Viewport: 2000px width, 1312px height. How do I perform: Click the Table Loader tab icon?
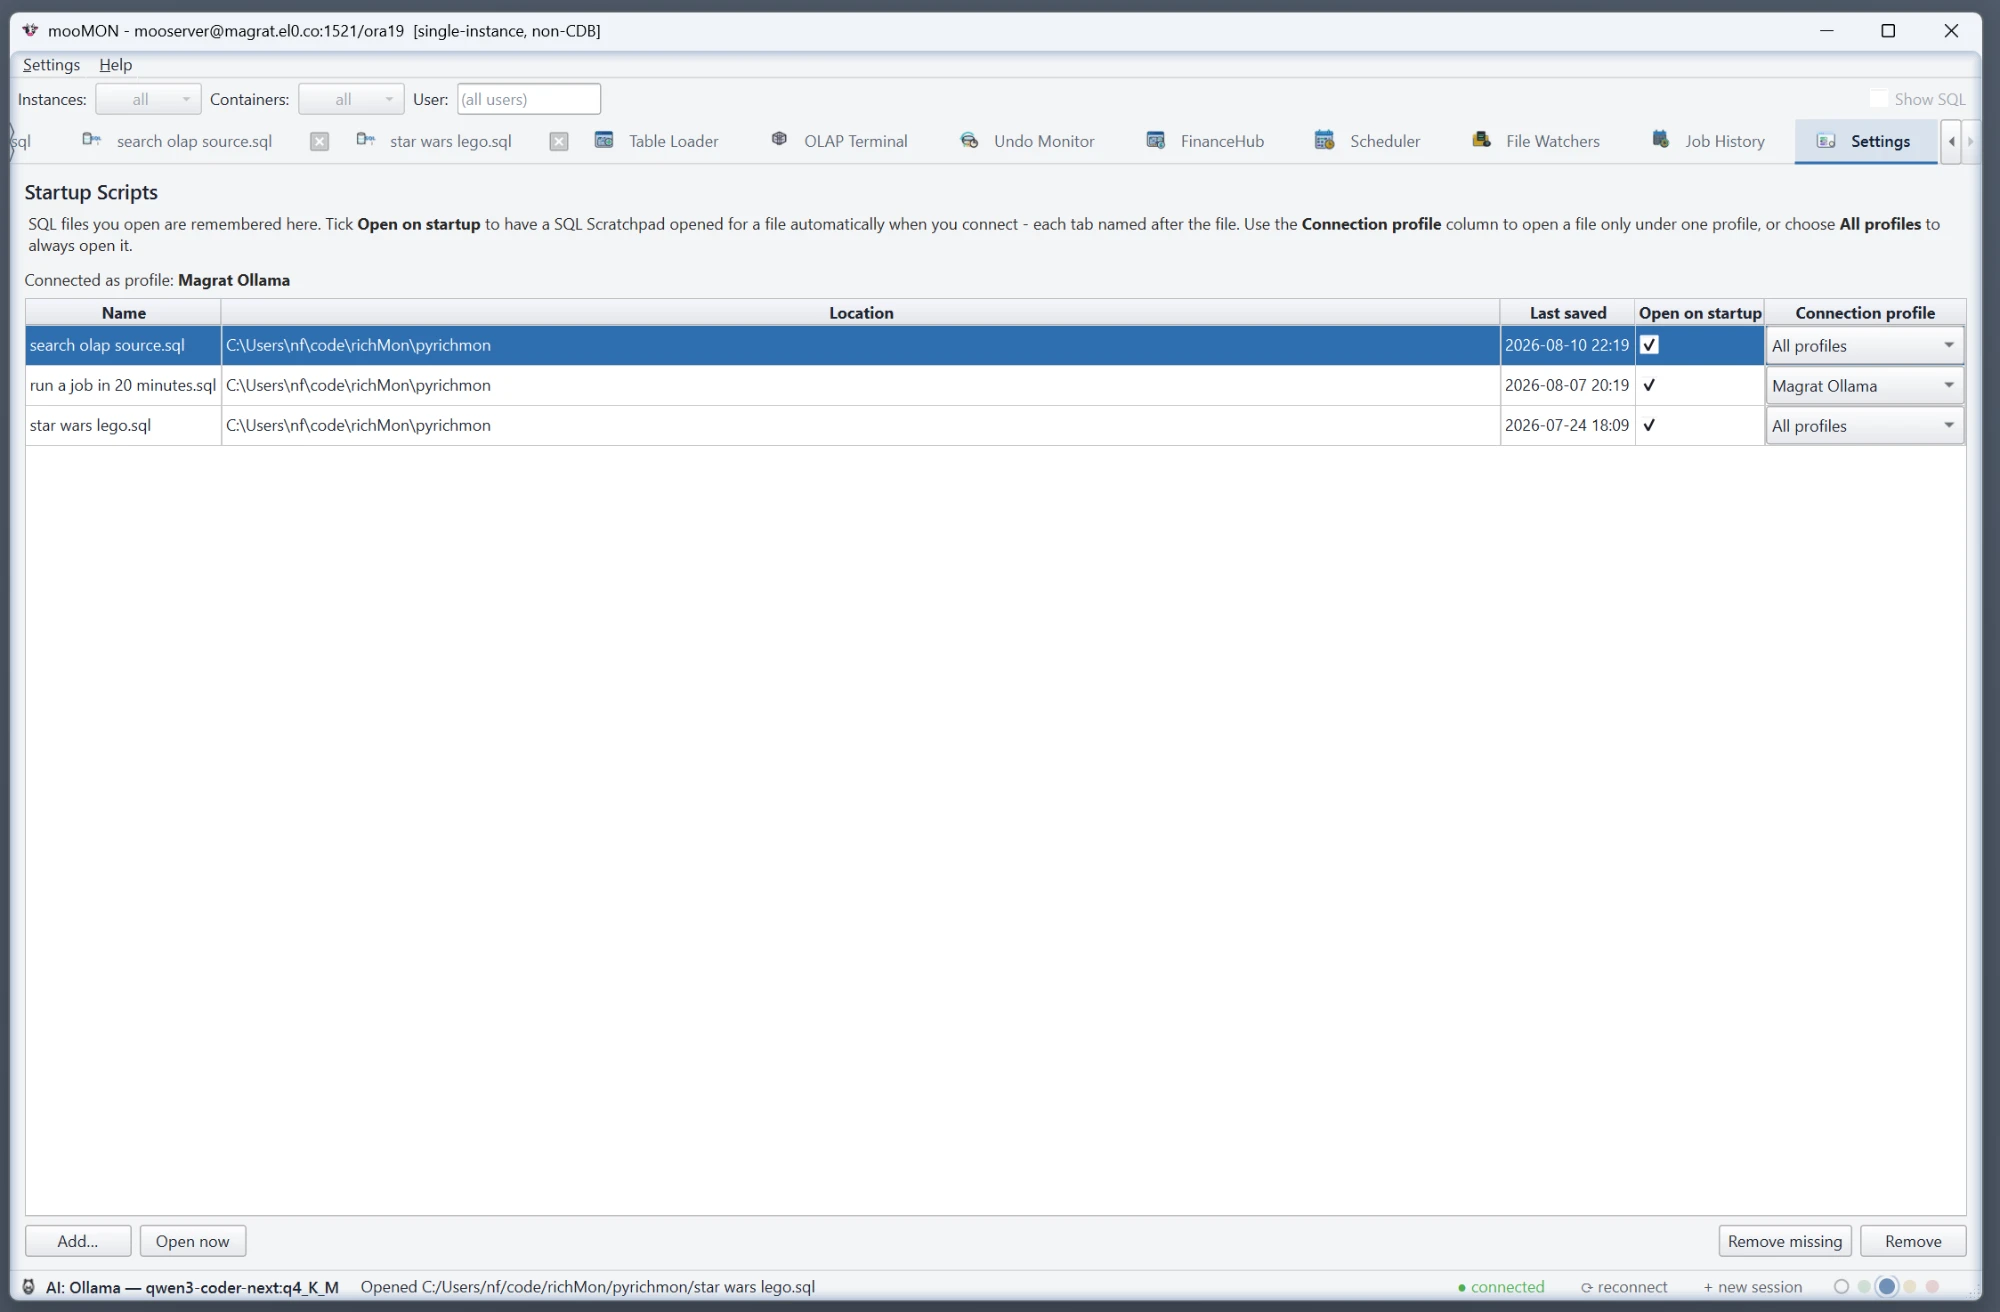click(604, 140)
